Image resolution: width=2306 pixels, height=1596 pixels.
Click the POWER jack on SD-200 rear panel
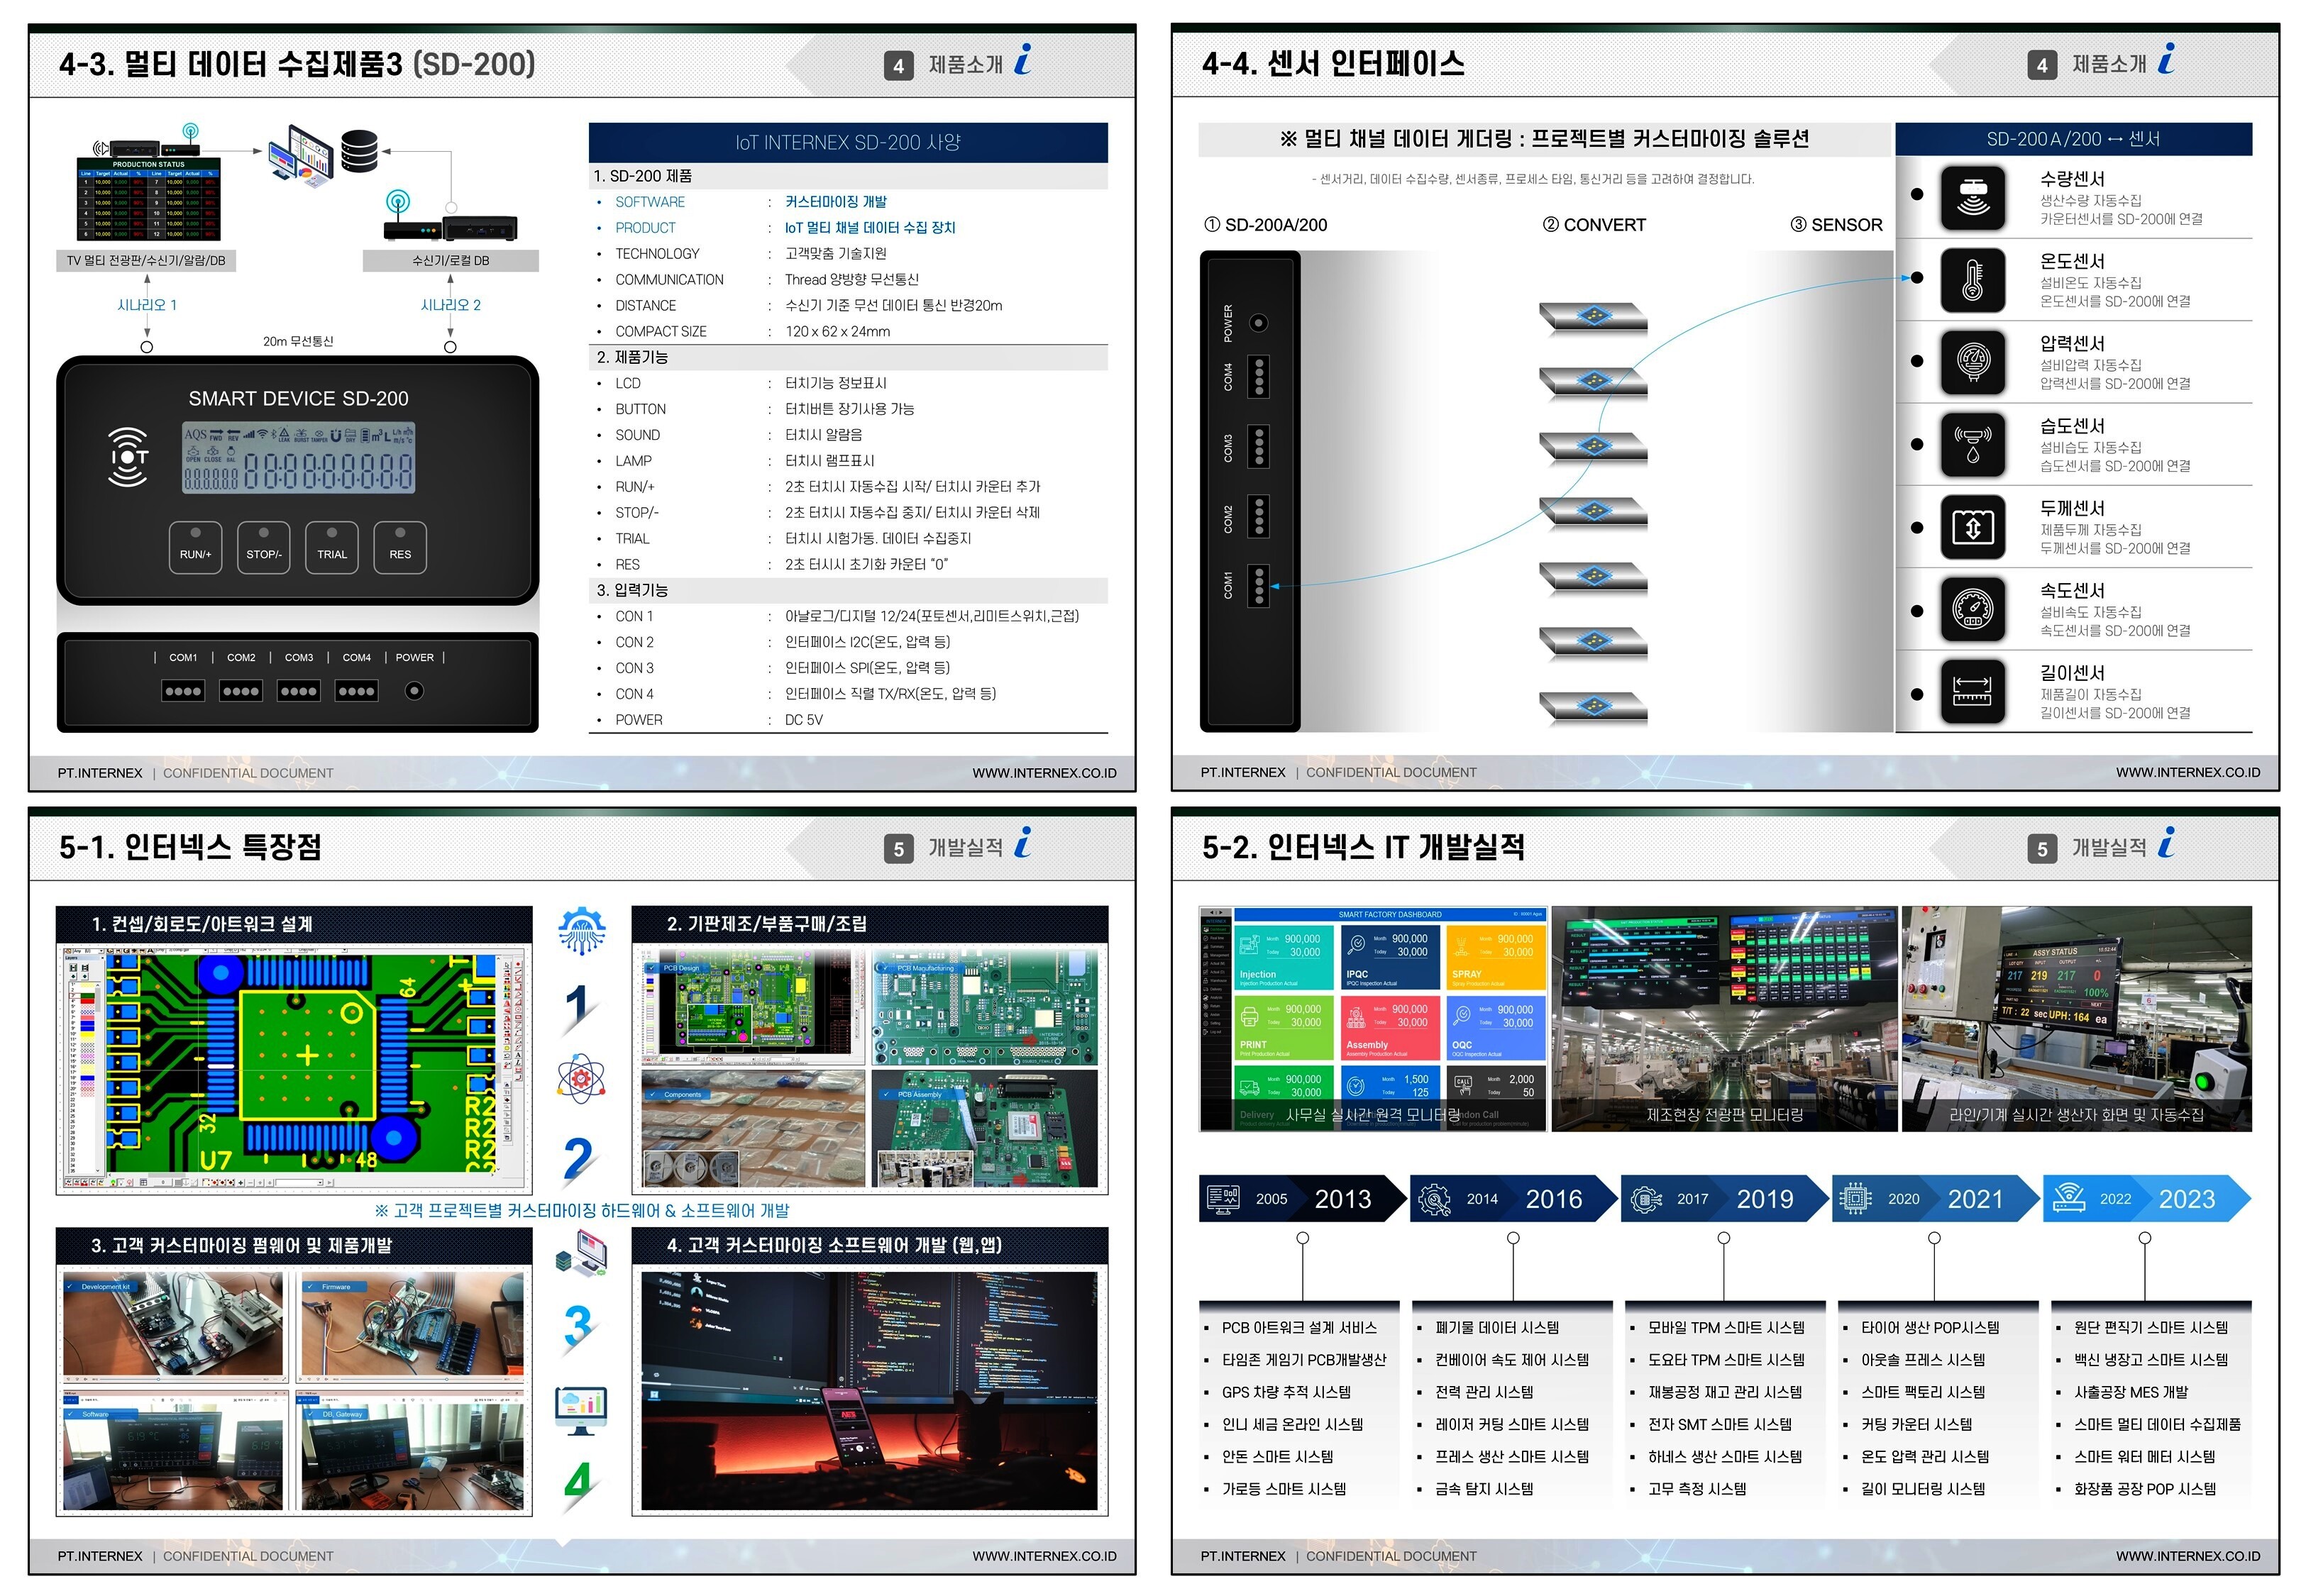click(414, 690)
